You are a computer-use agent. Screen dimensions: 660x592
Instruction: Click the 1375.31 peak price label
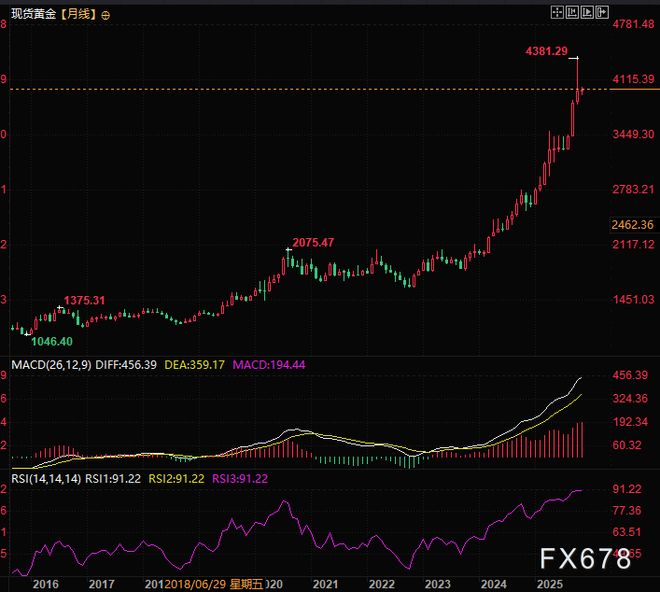tap(86, 300)
